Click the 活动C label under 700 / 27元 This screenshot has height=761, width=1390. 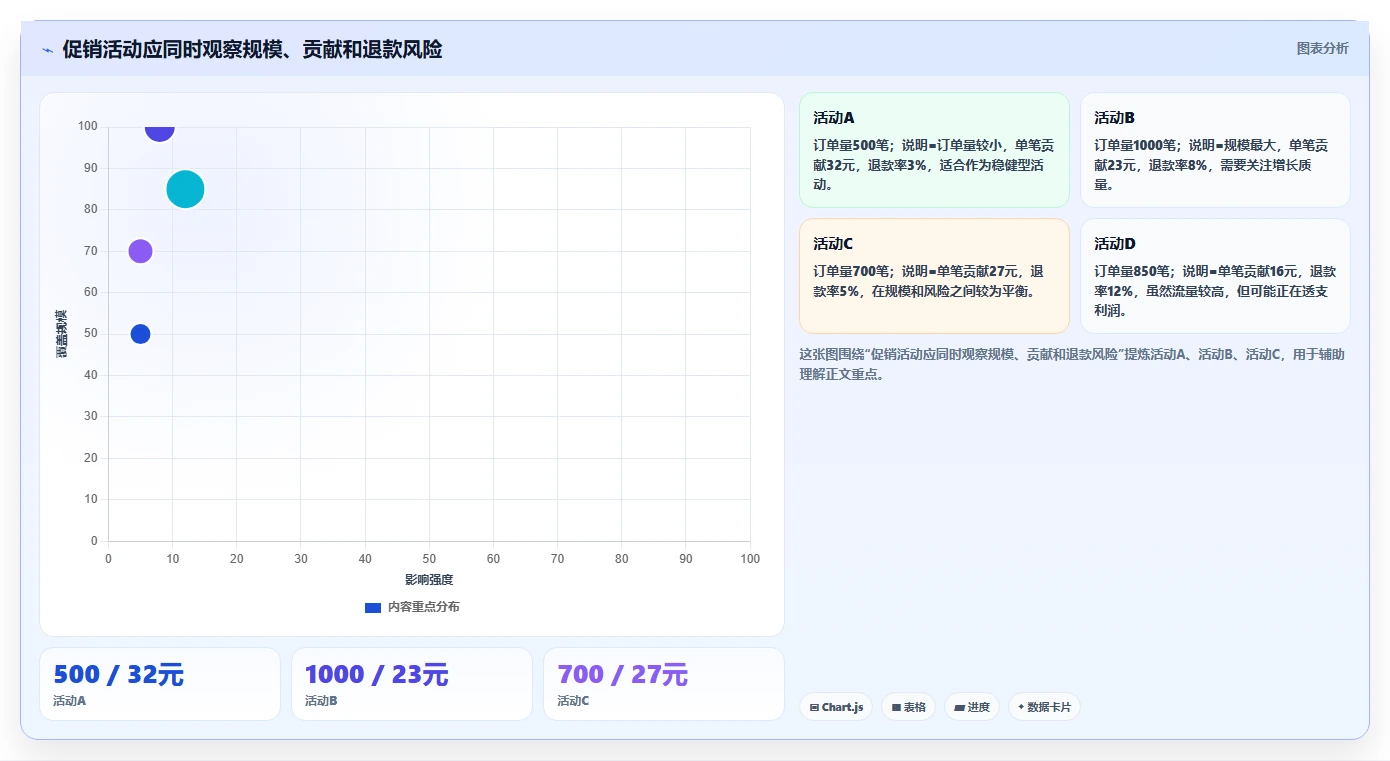[x=573, y=701]
